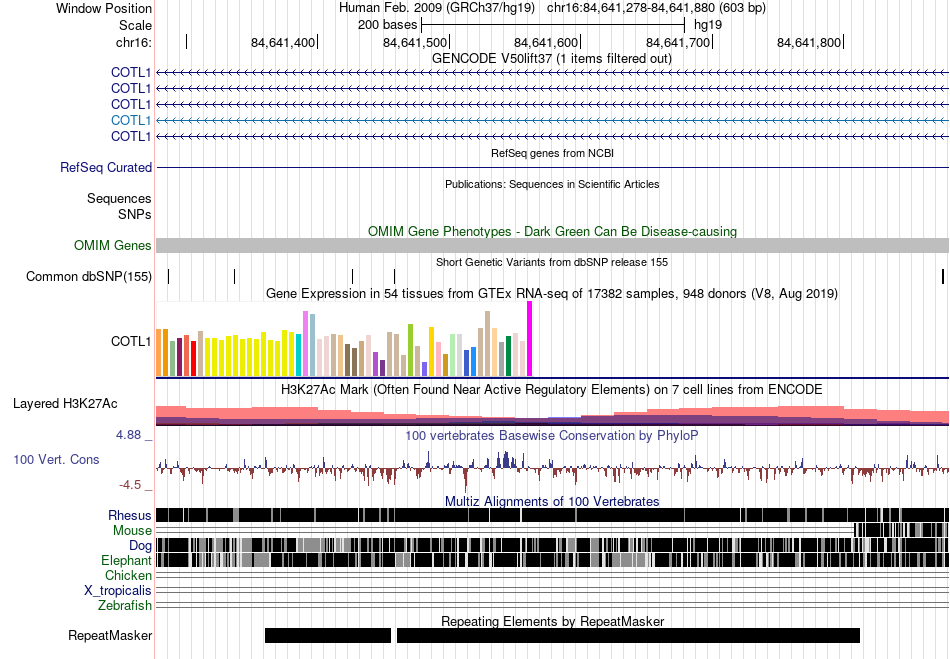Screen dimensions: 950x659
Task: Click the 'chr16:' ruler label
Action: click(134, 42)
